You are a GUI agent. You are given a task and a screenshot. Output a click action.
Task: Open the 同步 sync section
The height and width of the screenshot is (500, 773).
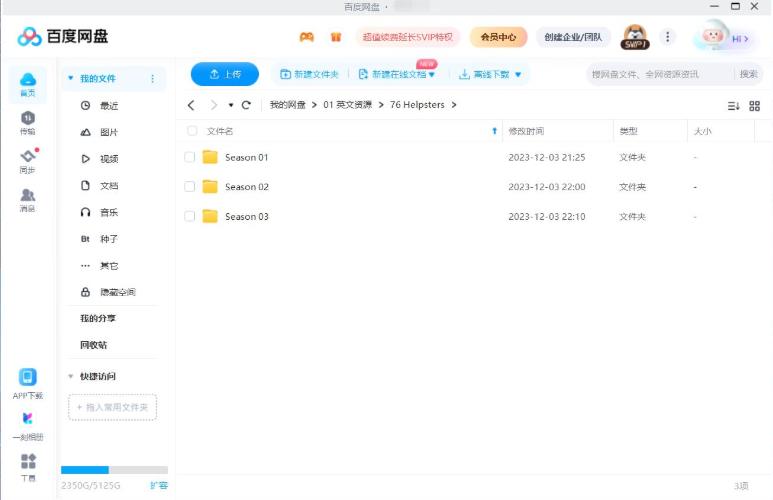click(28, 161)
